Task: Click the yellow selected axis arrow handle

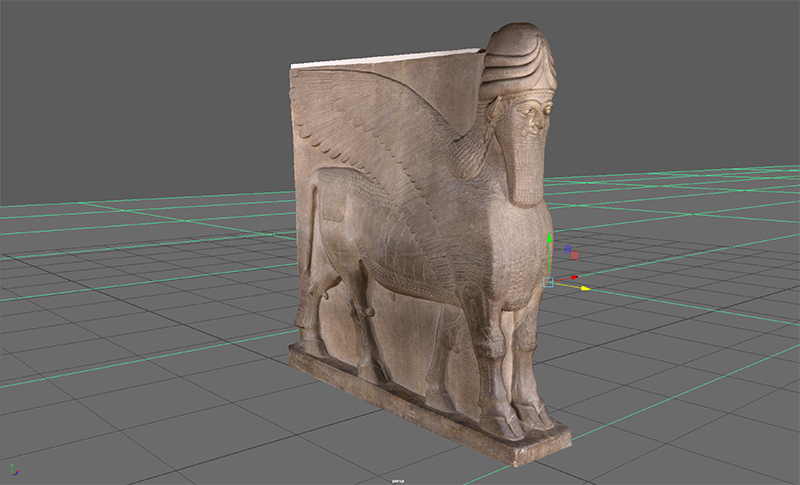Action: click(x=585, y=289)
